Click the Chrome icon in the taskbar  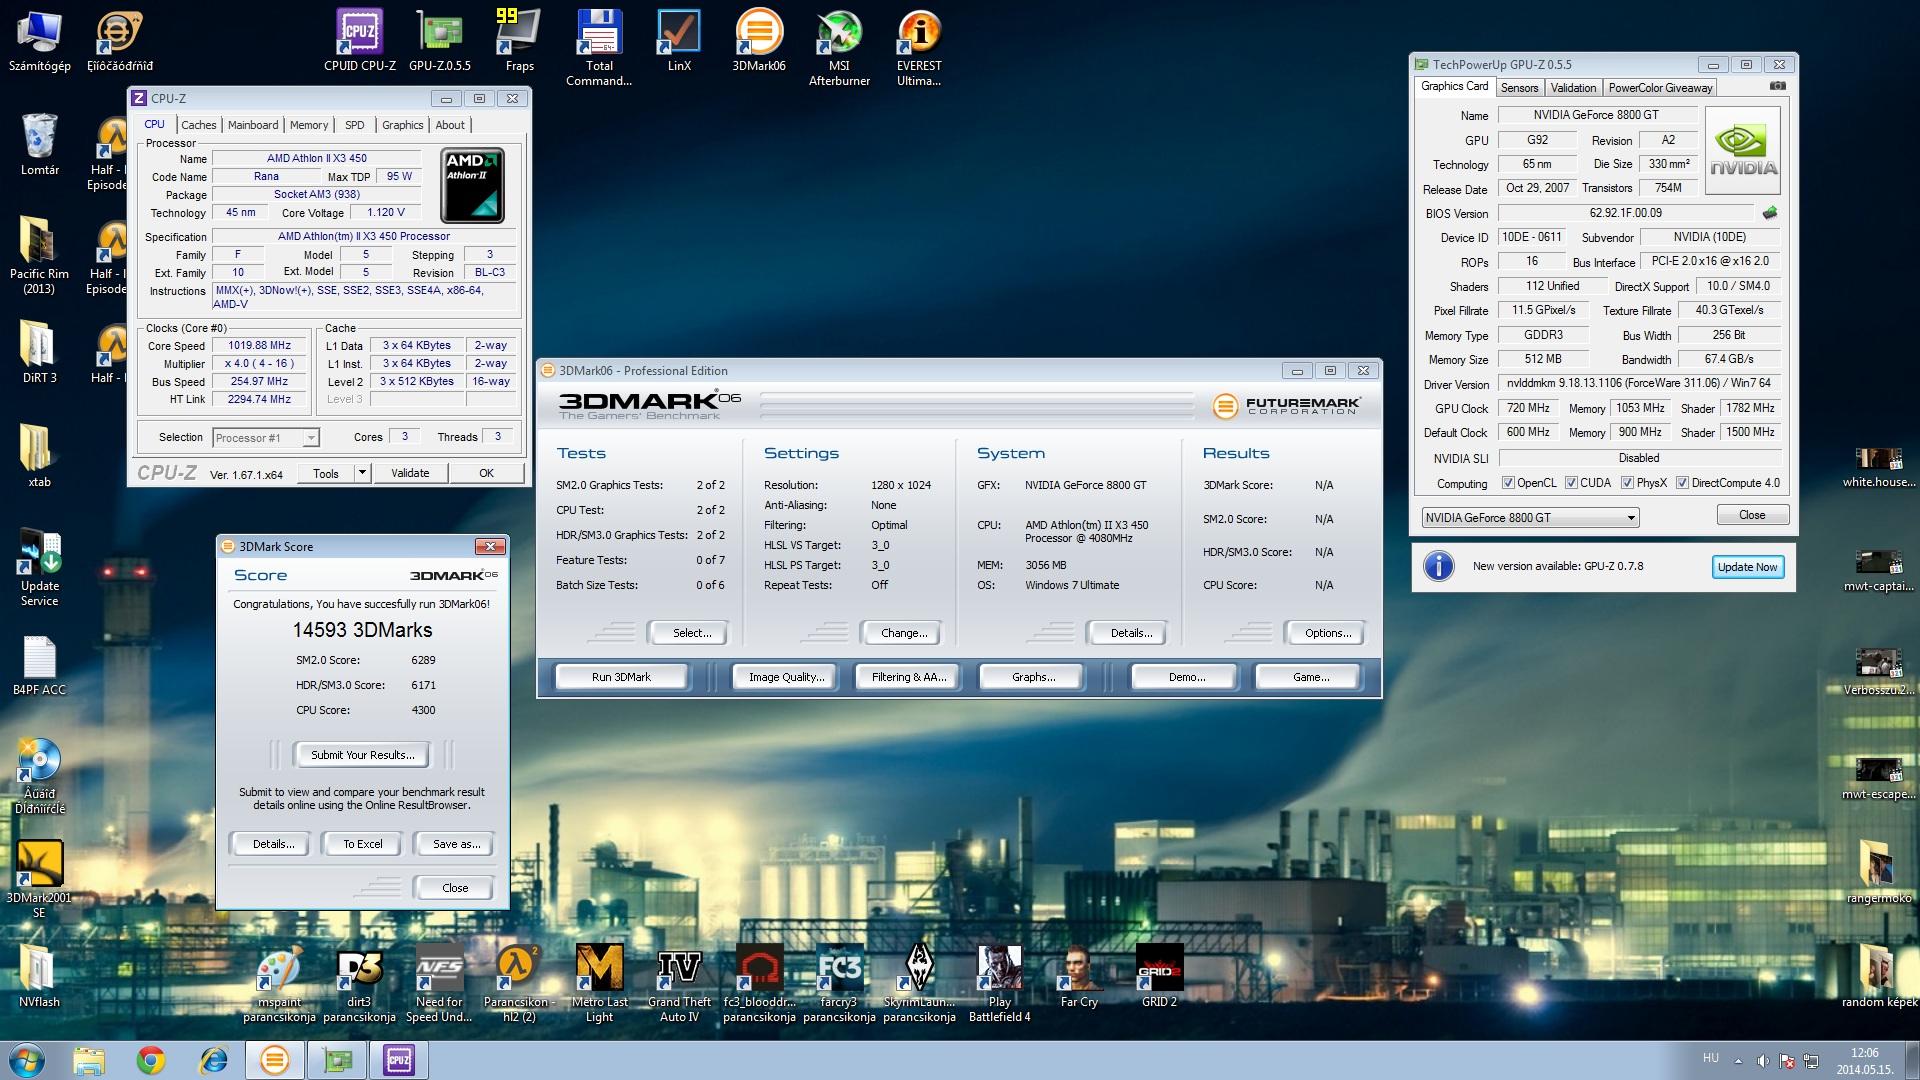point(151,1060)
